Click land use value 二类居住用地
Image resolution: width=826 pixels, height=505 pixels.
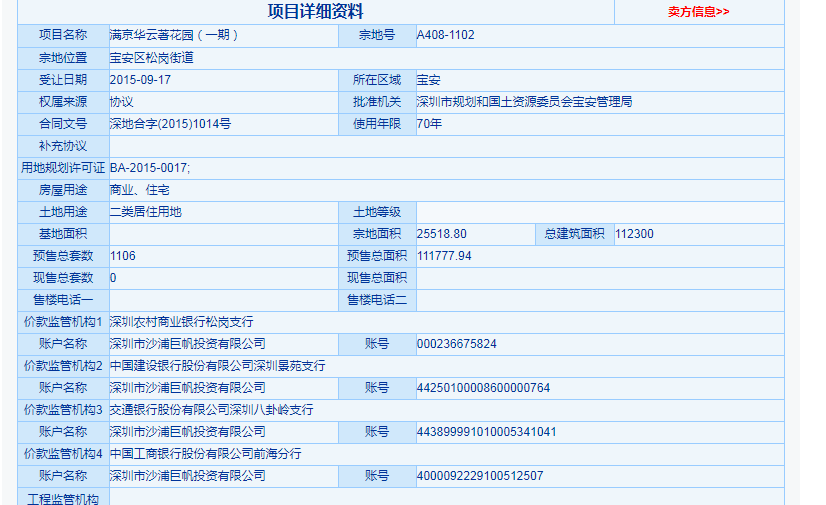146,212
